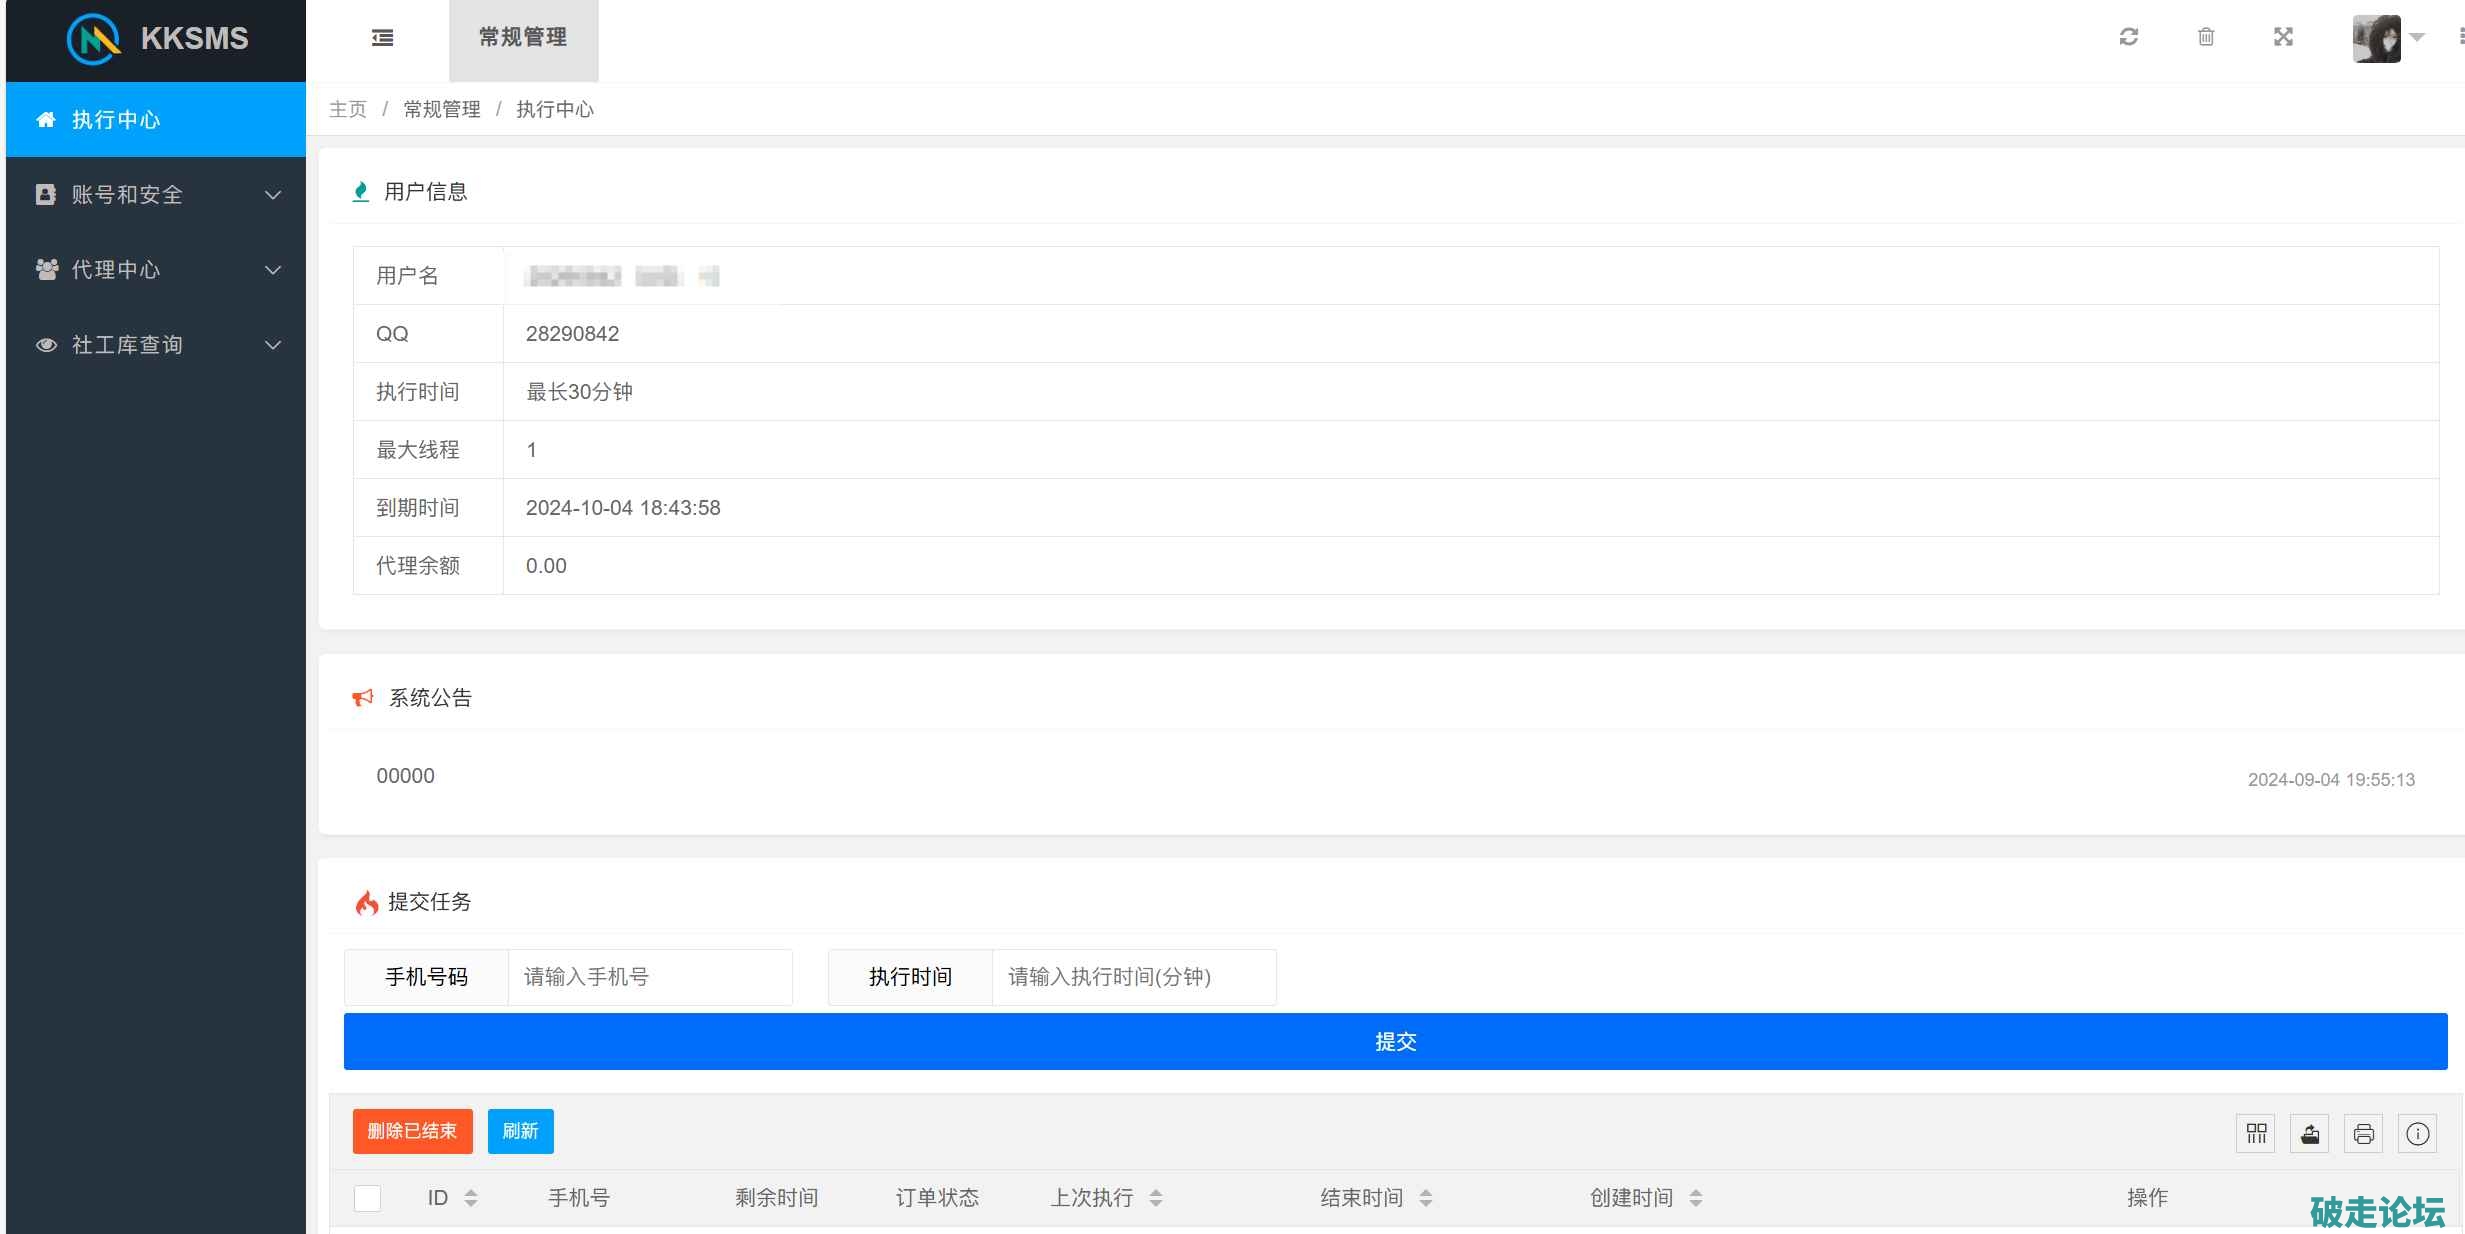Sort by 创建时间 column arrows

click(1695, 1197)
